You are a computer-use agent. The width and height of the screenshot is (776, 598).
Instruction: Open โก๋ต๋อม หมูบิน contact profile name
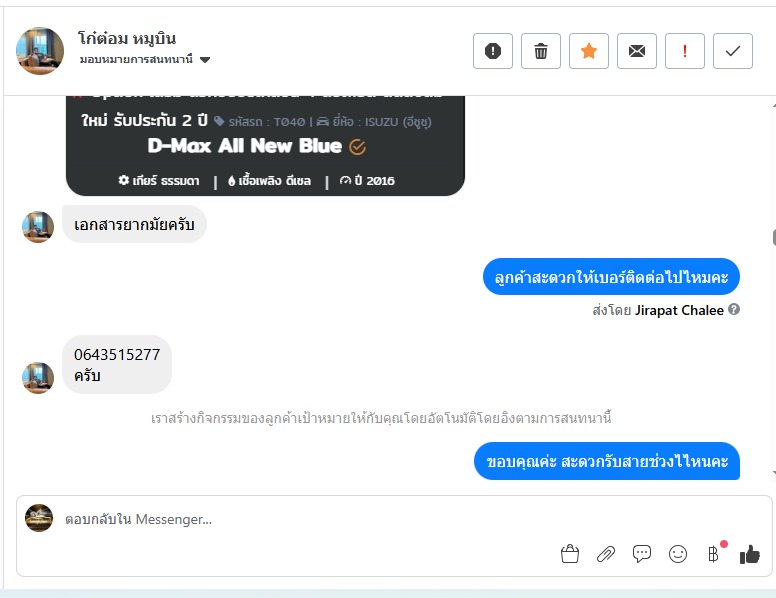pos(127,38)
